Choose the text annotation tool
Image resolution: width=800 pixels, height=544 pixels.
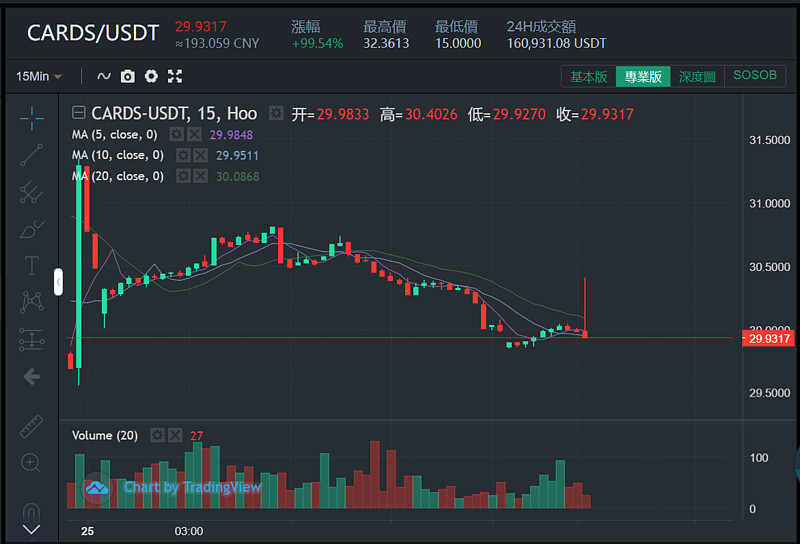[31, 265]
